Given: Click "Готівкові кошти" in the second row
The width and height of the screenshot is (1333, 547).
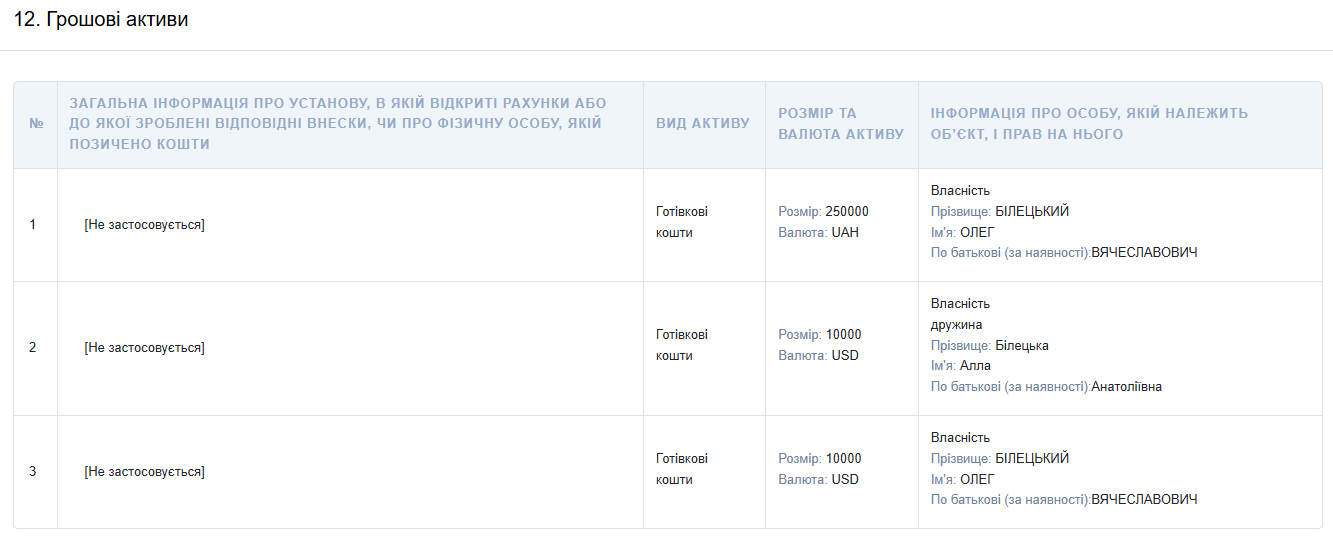Looking at the screenshot, I should point(681,345).
